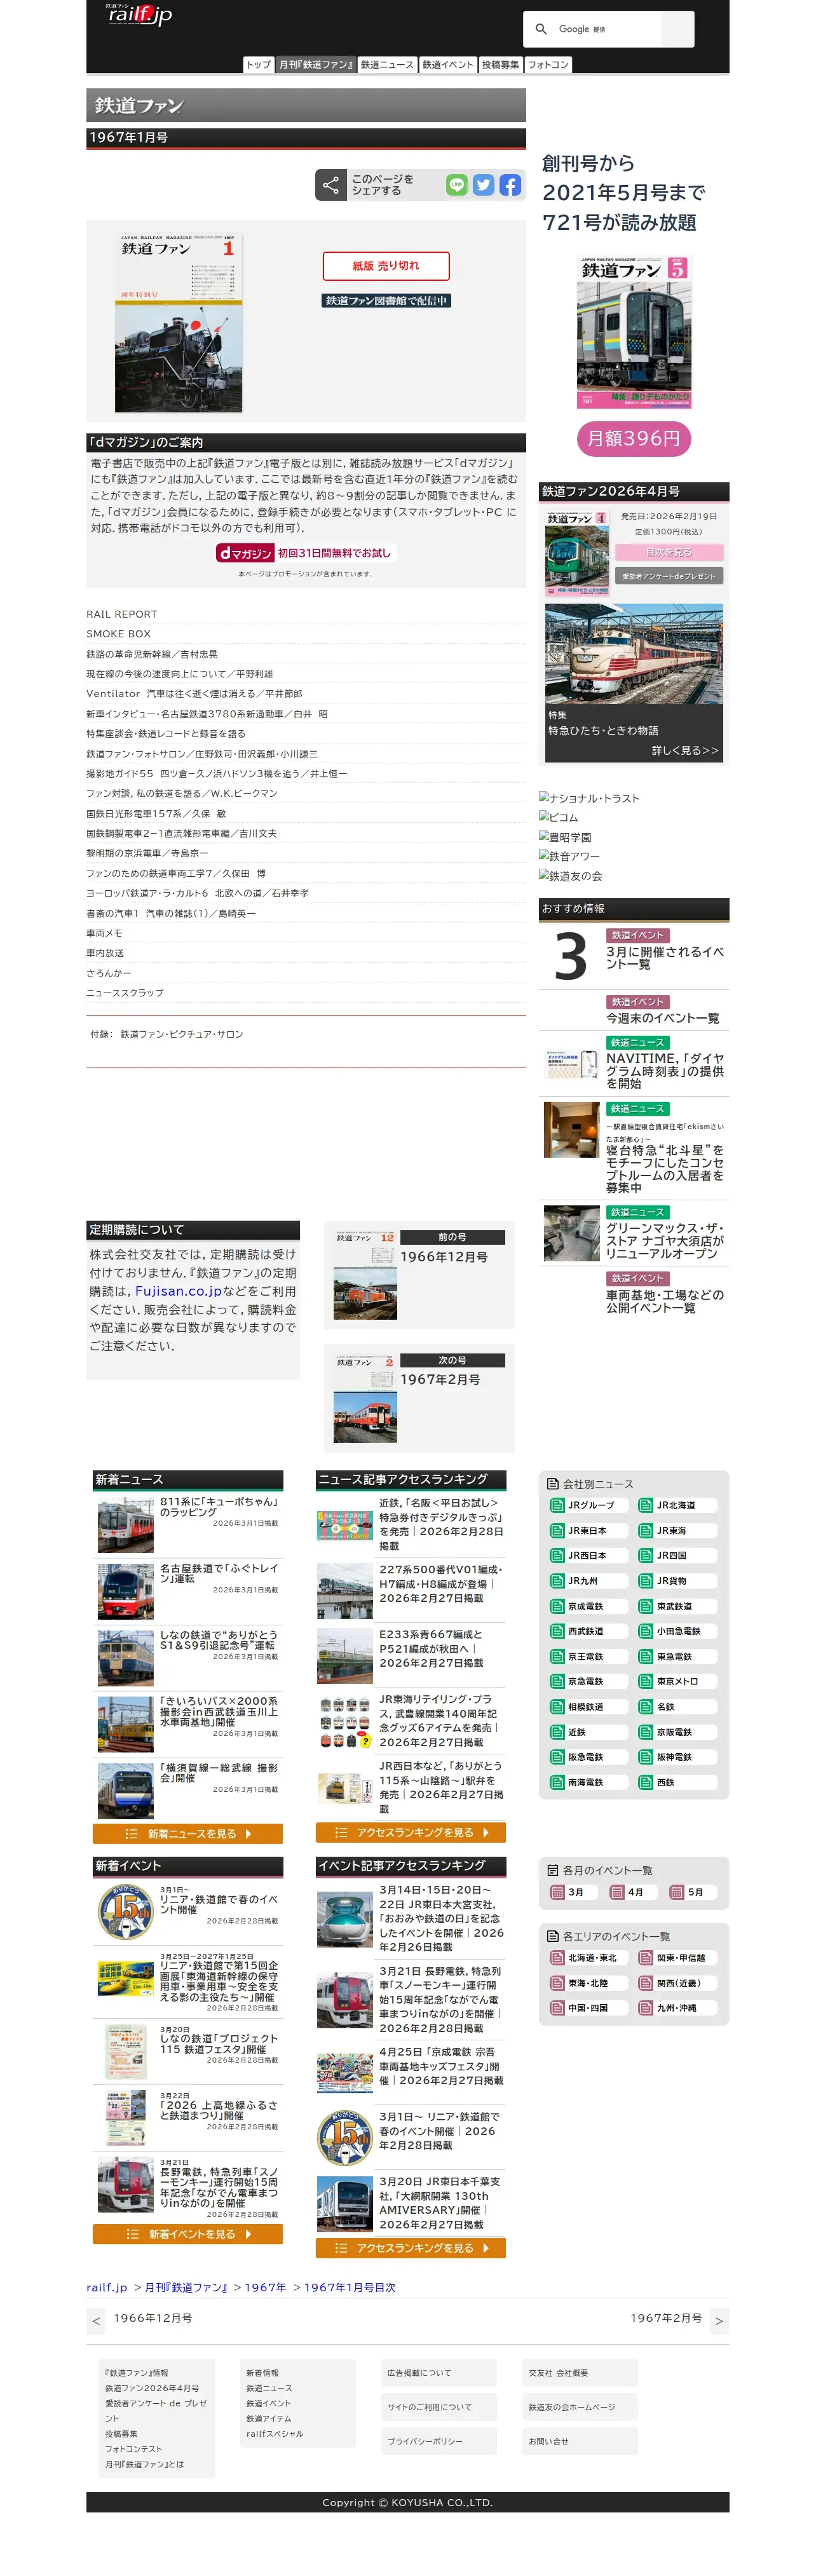
Task: Open news 811系にキューポちゃんのラッピング
Action: click(x=219, y=1507)
